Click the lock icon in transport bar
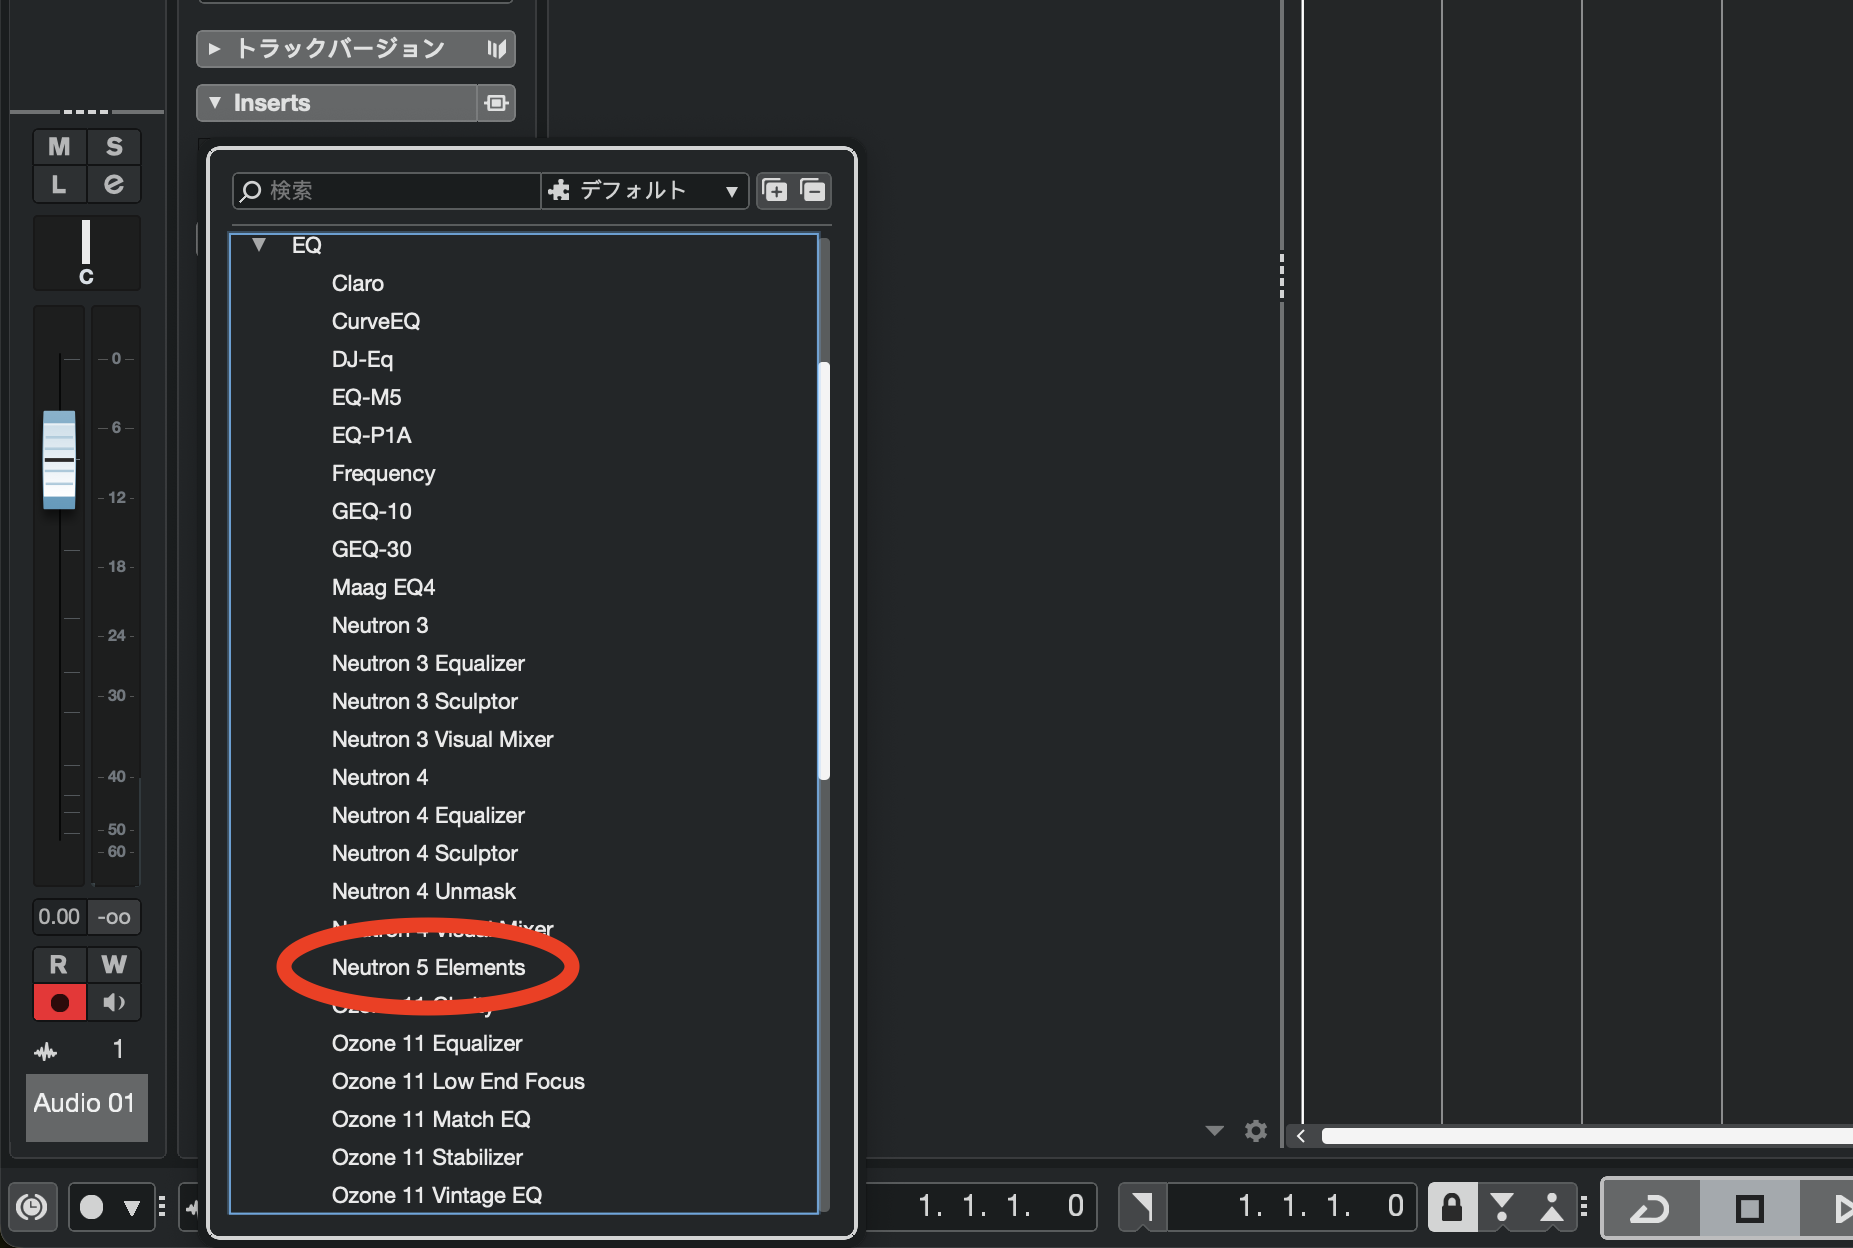Screen dimensions: 1853x1248 click(x=1452, y=1207)
